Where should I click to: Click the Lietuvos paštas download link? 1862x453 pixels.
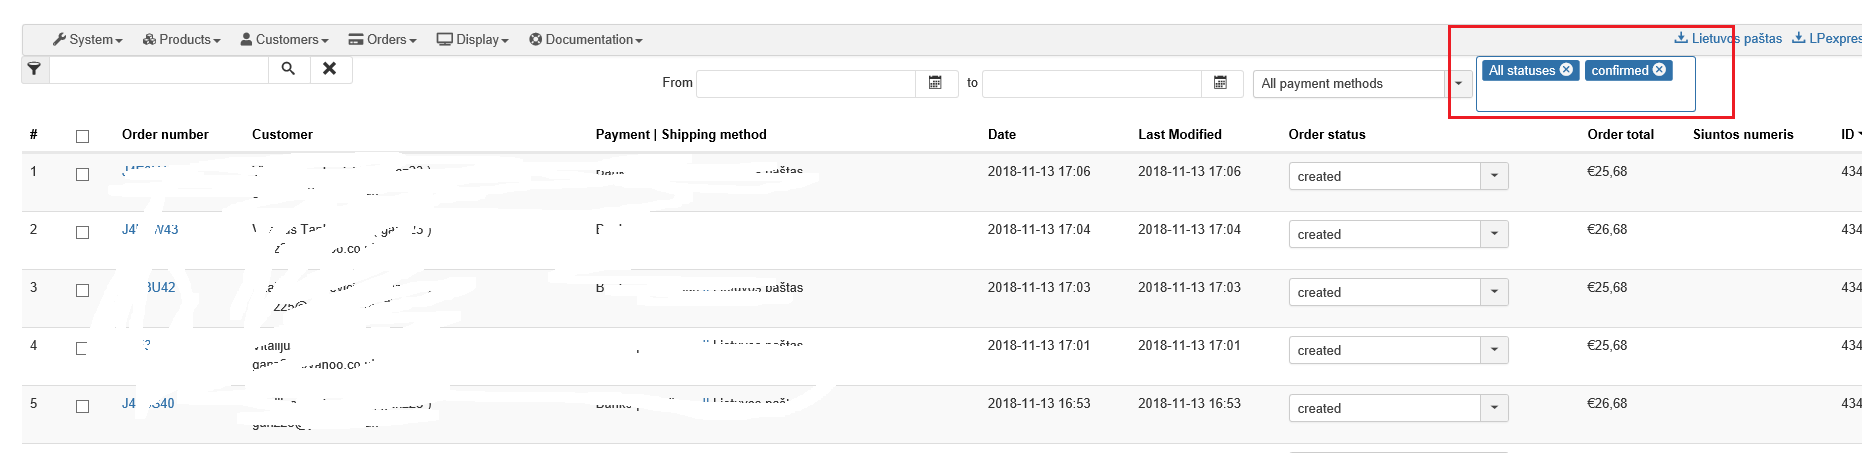1728,38
